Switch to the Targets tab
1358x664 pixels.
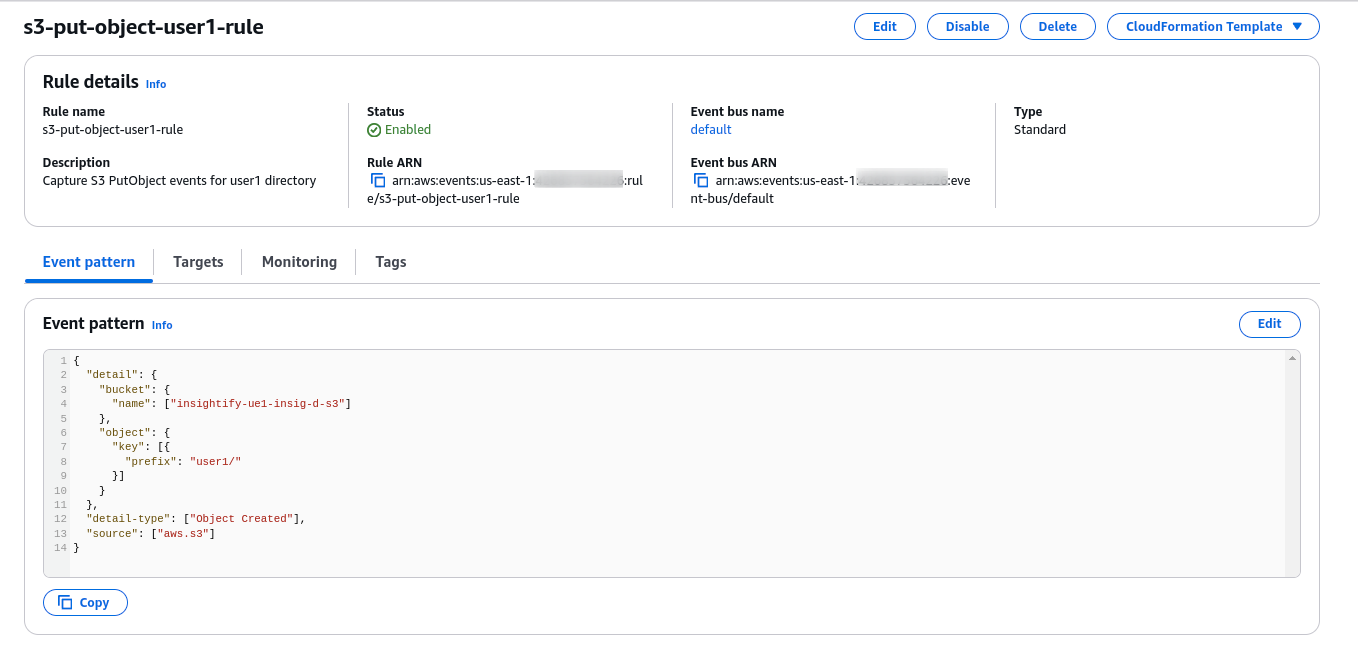(x=198, y=262)
